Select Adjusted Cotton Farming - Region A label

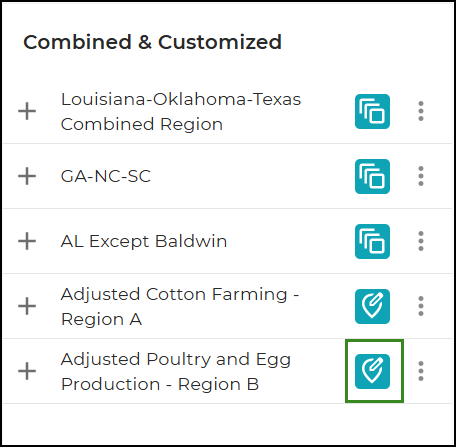pyautogui.click(x=180, y=307)
